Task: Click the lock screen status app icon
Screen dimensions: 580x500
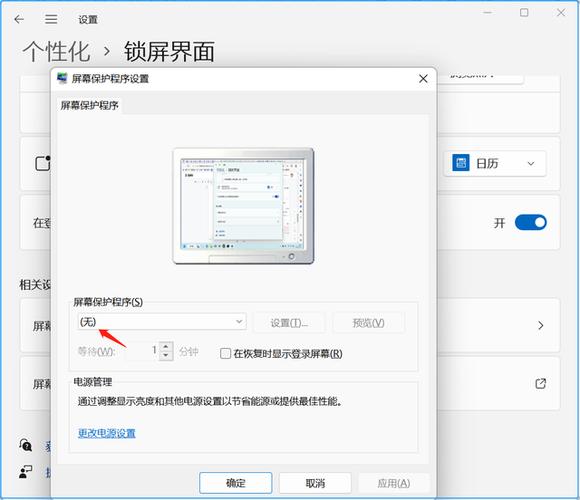Action: 43,163
